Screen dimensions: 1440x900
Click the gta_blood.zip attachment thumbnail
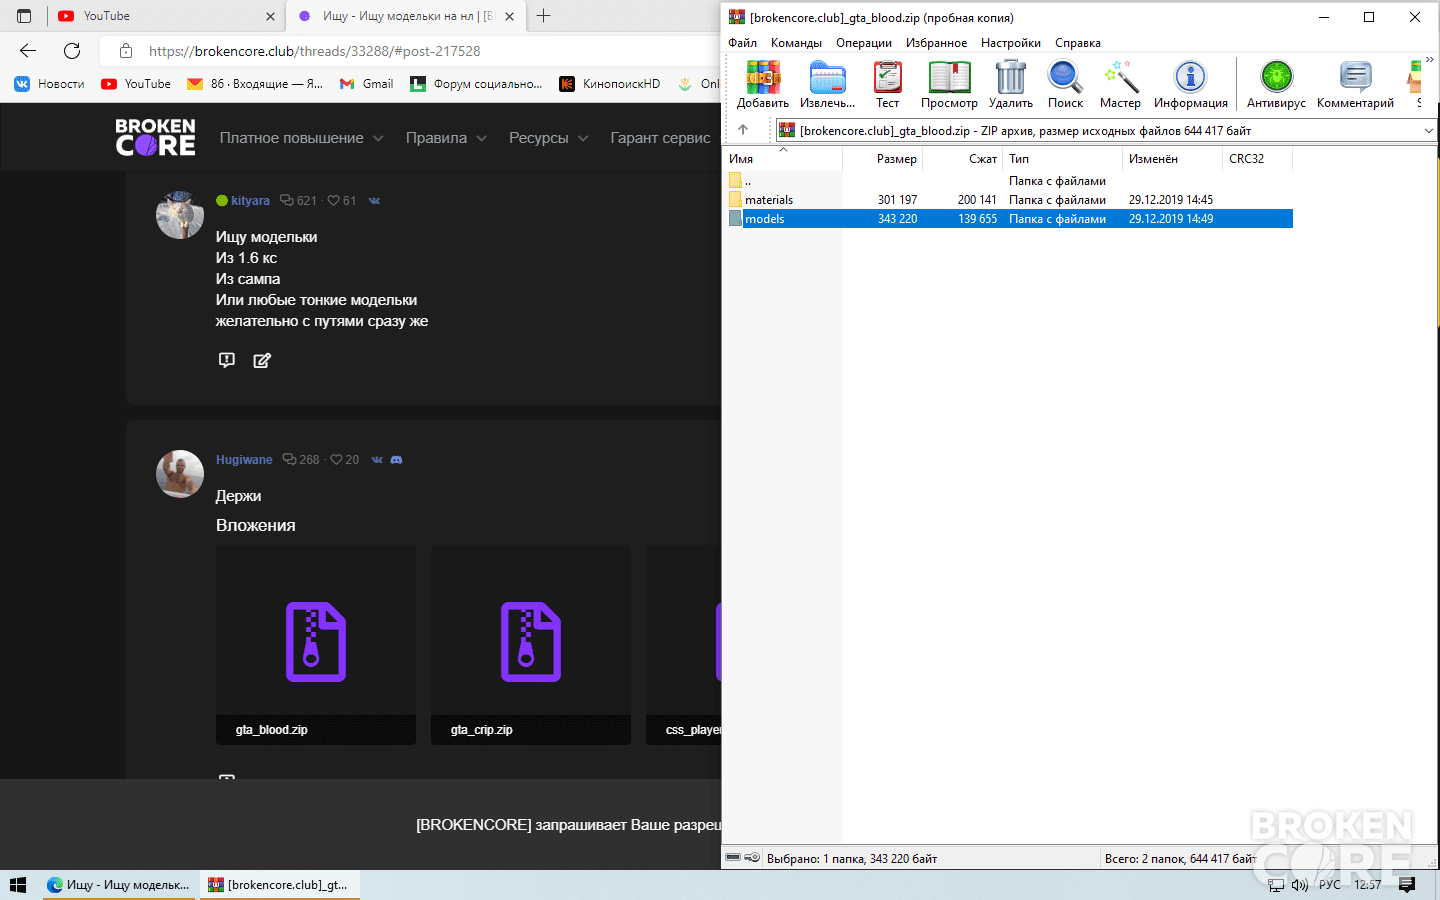tap(316, 644)
